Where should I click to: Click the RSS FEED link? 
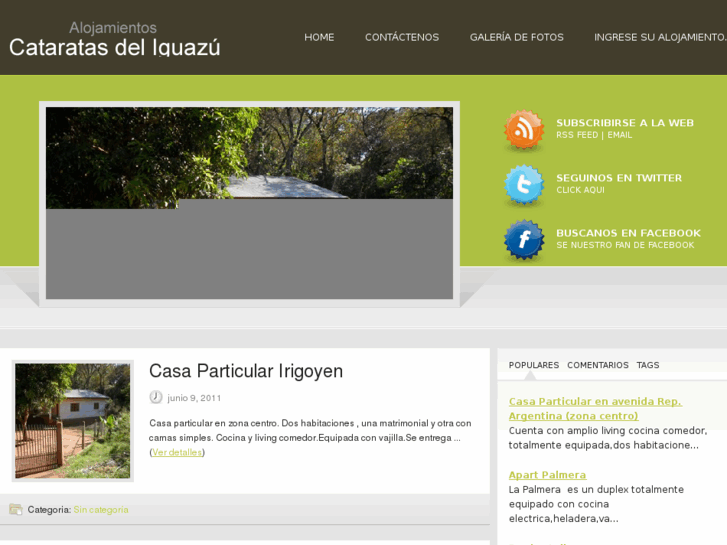(x=577, y=135)
